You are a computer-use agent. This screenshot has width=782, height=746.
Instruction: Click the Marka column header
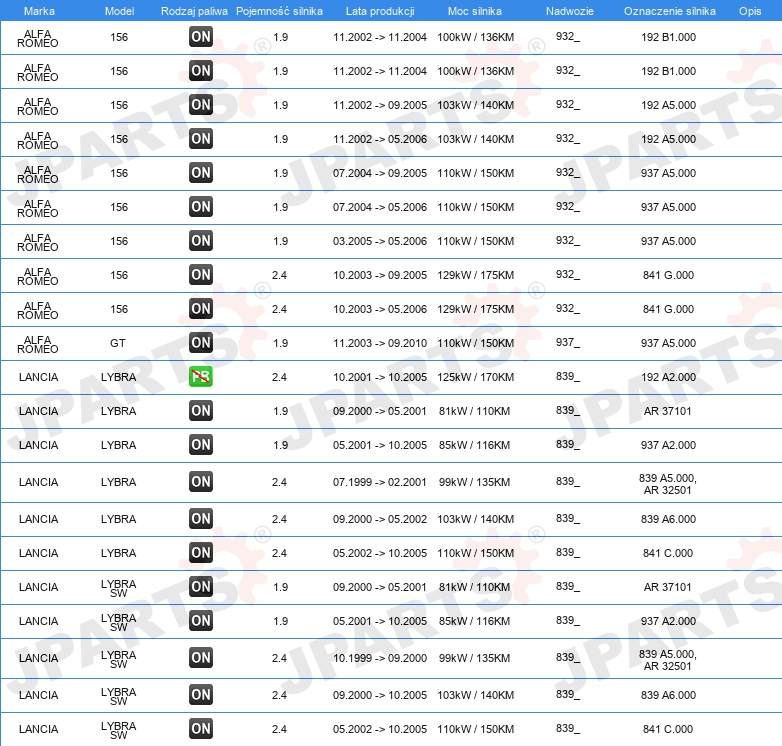(39, 10)
